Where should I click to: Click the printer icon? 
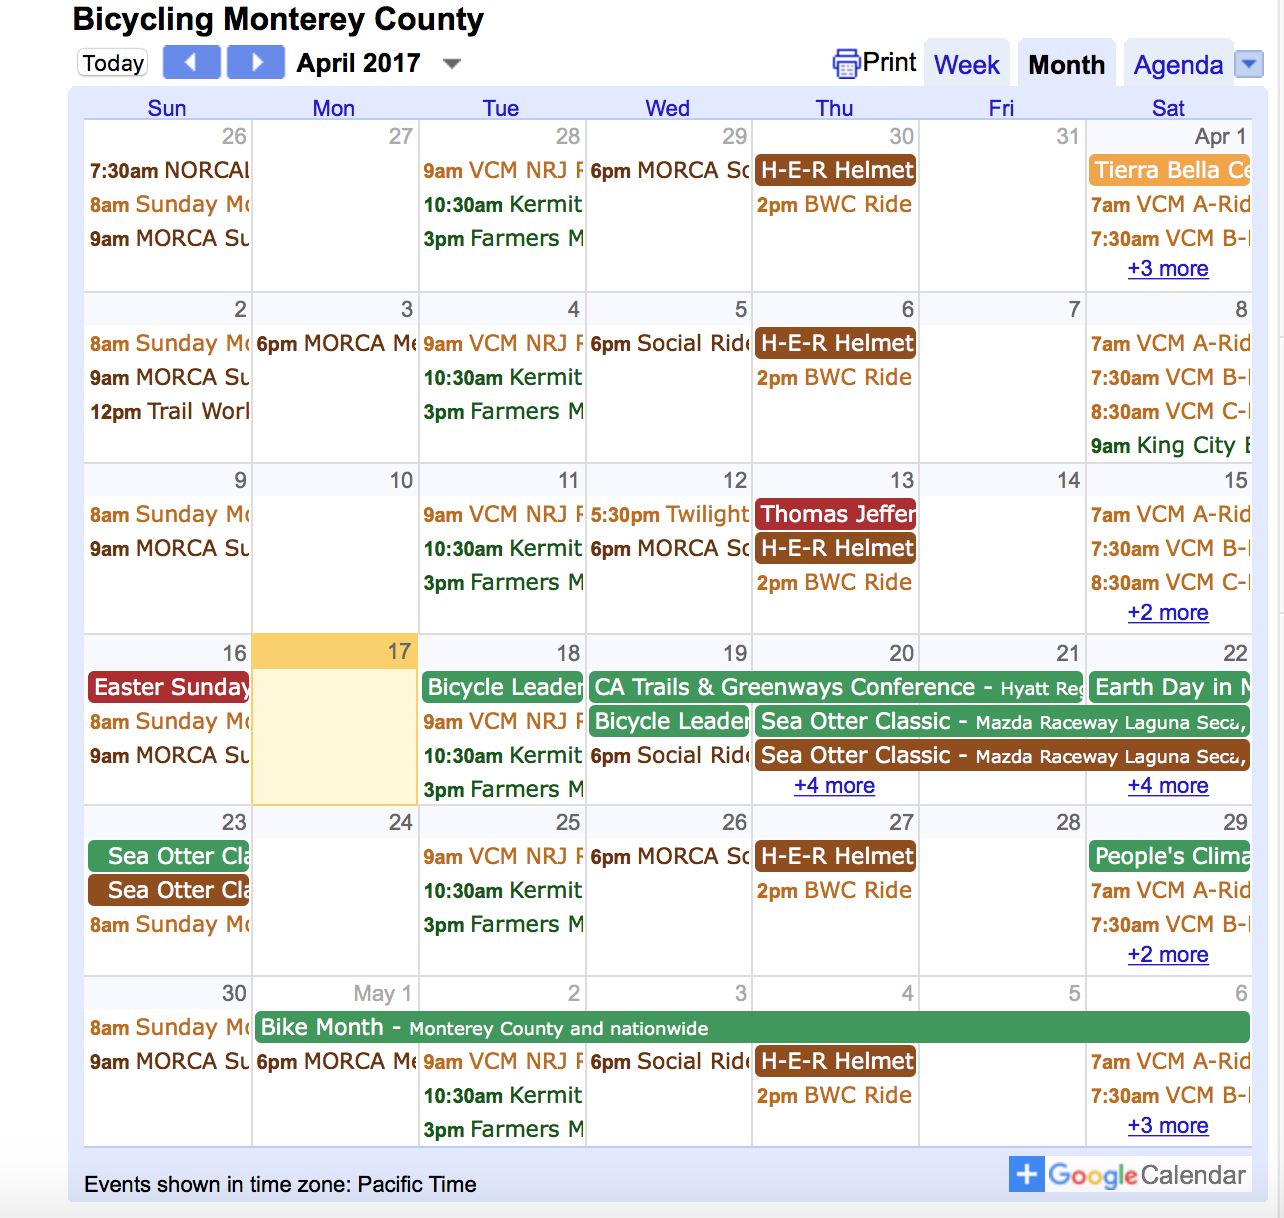[x=846, y=64]
